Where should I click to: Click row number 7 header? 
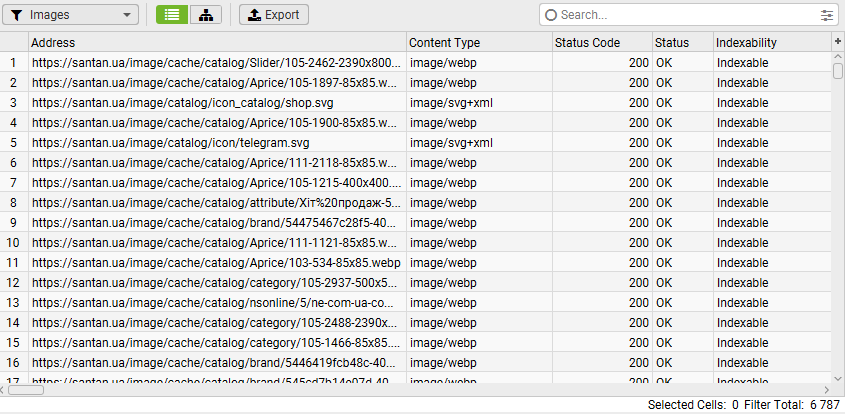pyautogui.click(x=14, y=183)
